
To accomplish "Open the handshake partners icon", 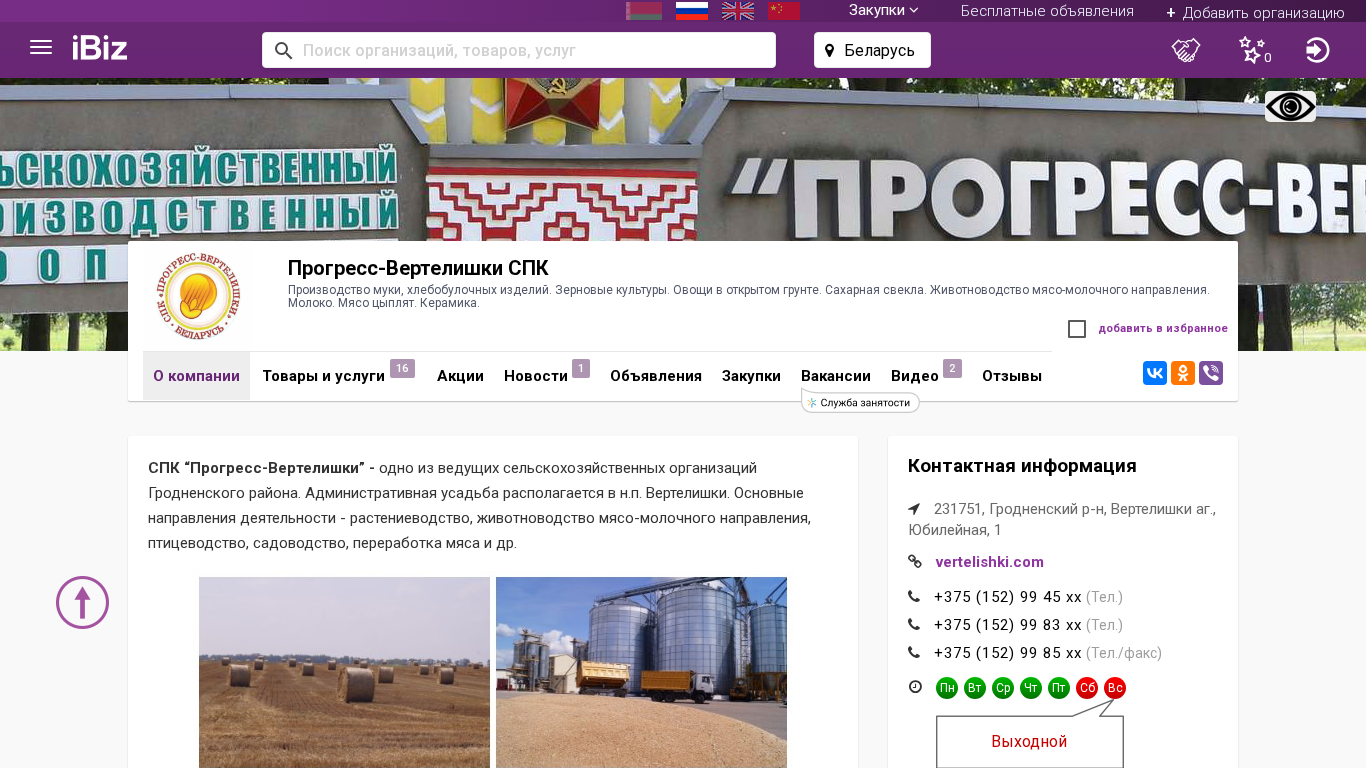I will [1186, 50].
